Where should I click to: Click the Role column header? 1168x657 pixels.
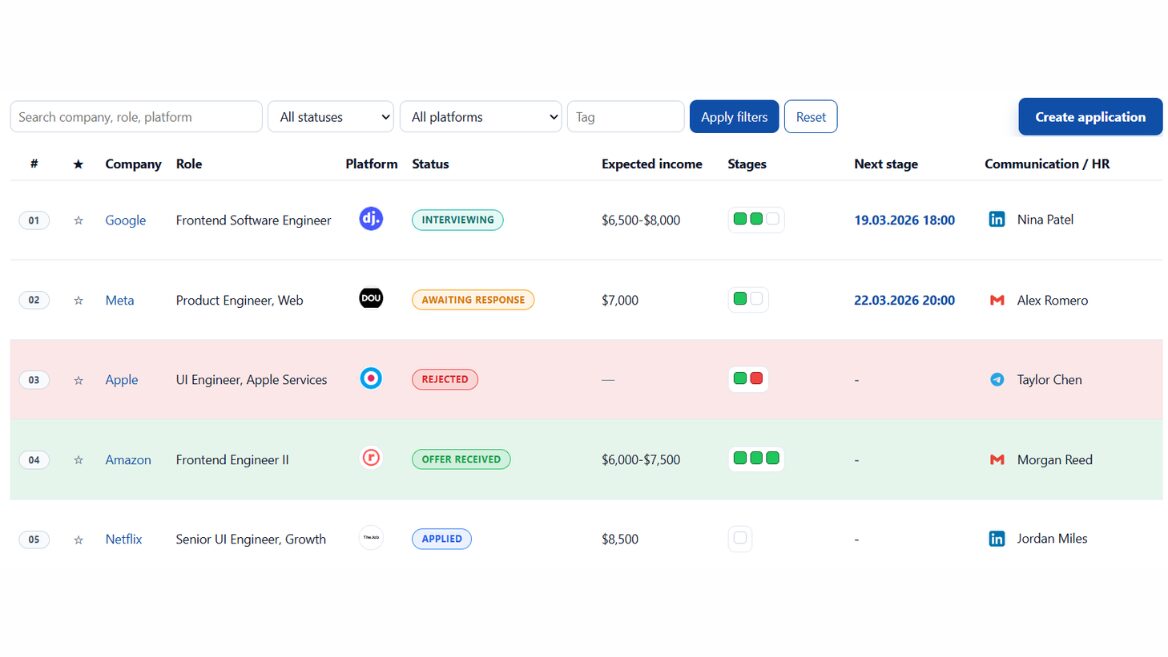click(189, 164)
